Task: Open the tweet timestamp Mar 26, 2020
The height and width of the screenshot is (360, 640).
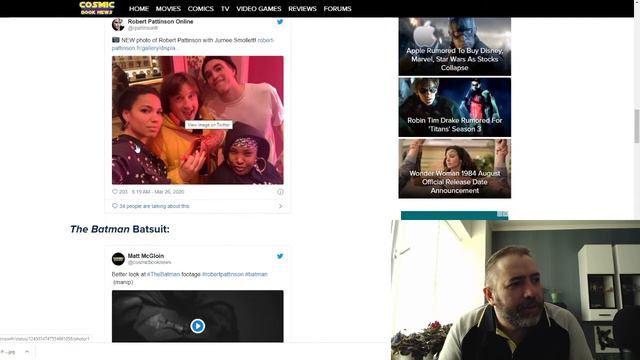Action: click(158, 192)
